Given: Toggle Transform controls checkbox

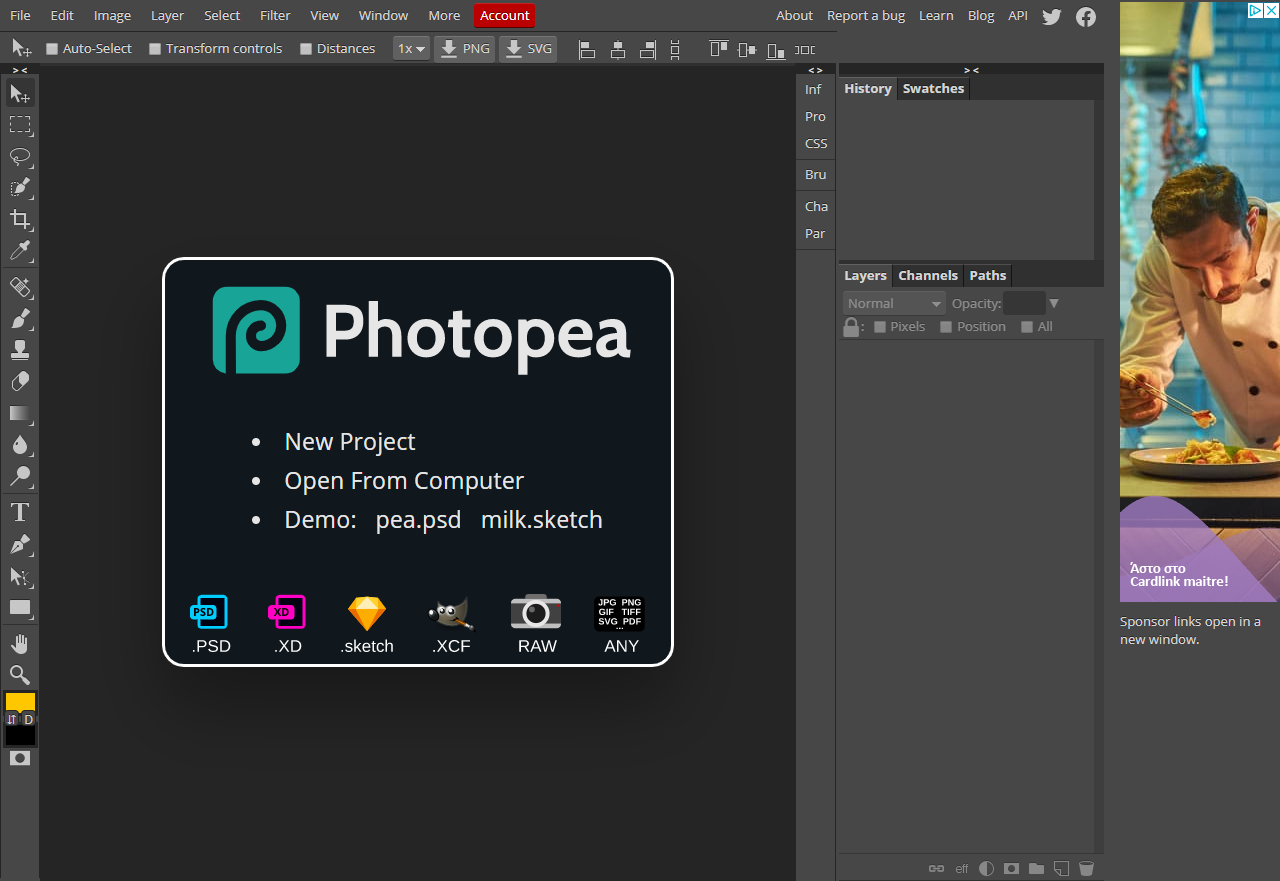Looking at the screenshot, I should pyautogui.click(x=155, y=49).
